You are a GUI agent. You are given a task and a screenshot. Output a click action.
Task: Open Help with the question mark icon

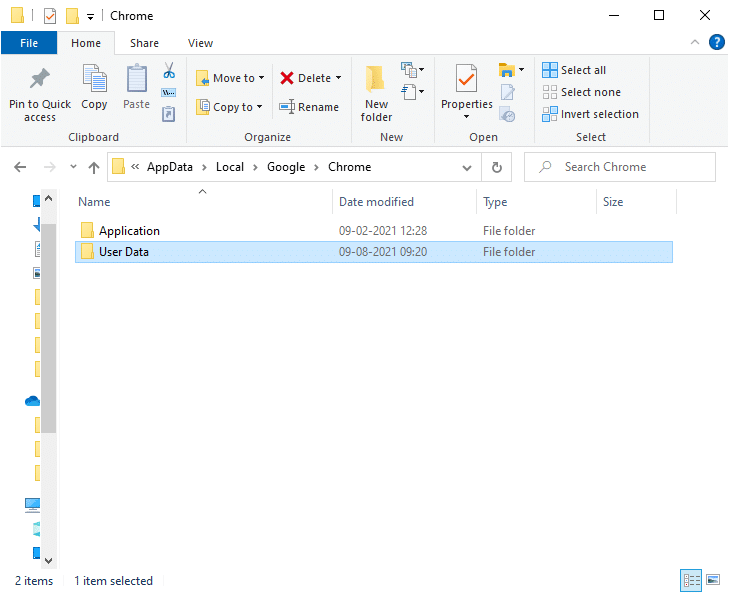point(716,42)
